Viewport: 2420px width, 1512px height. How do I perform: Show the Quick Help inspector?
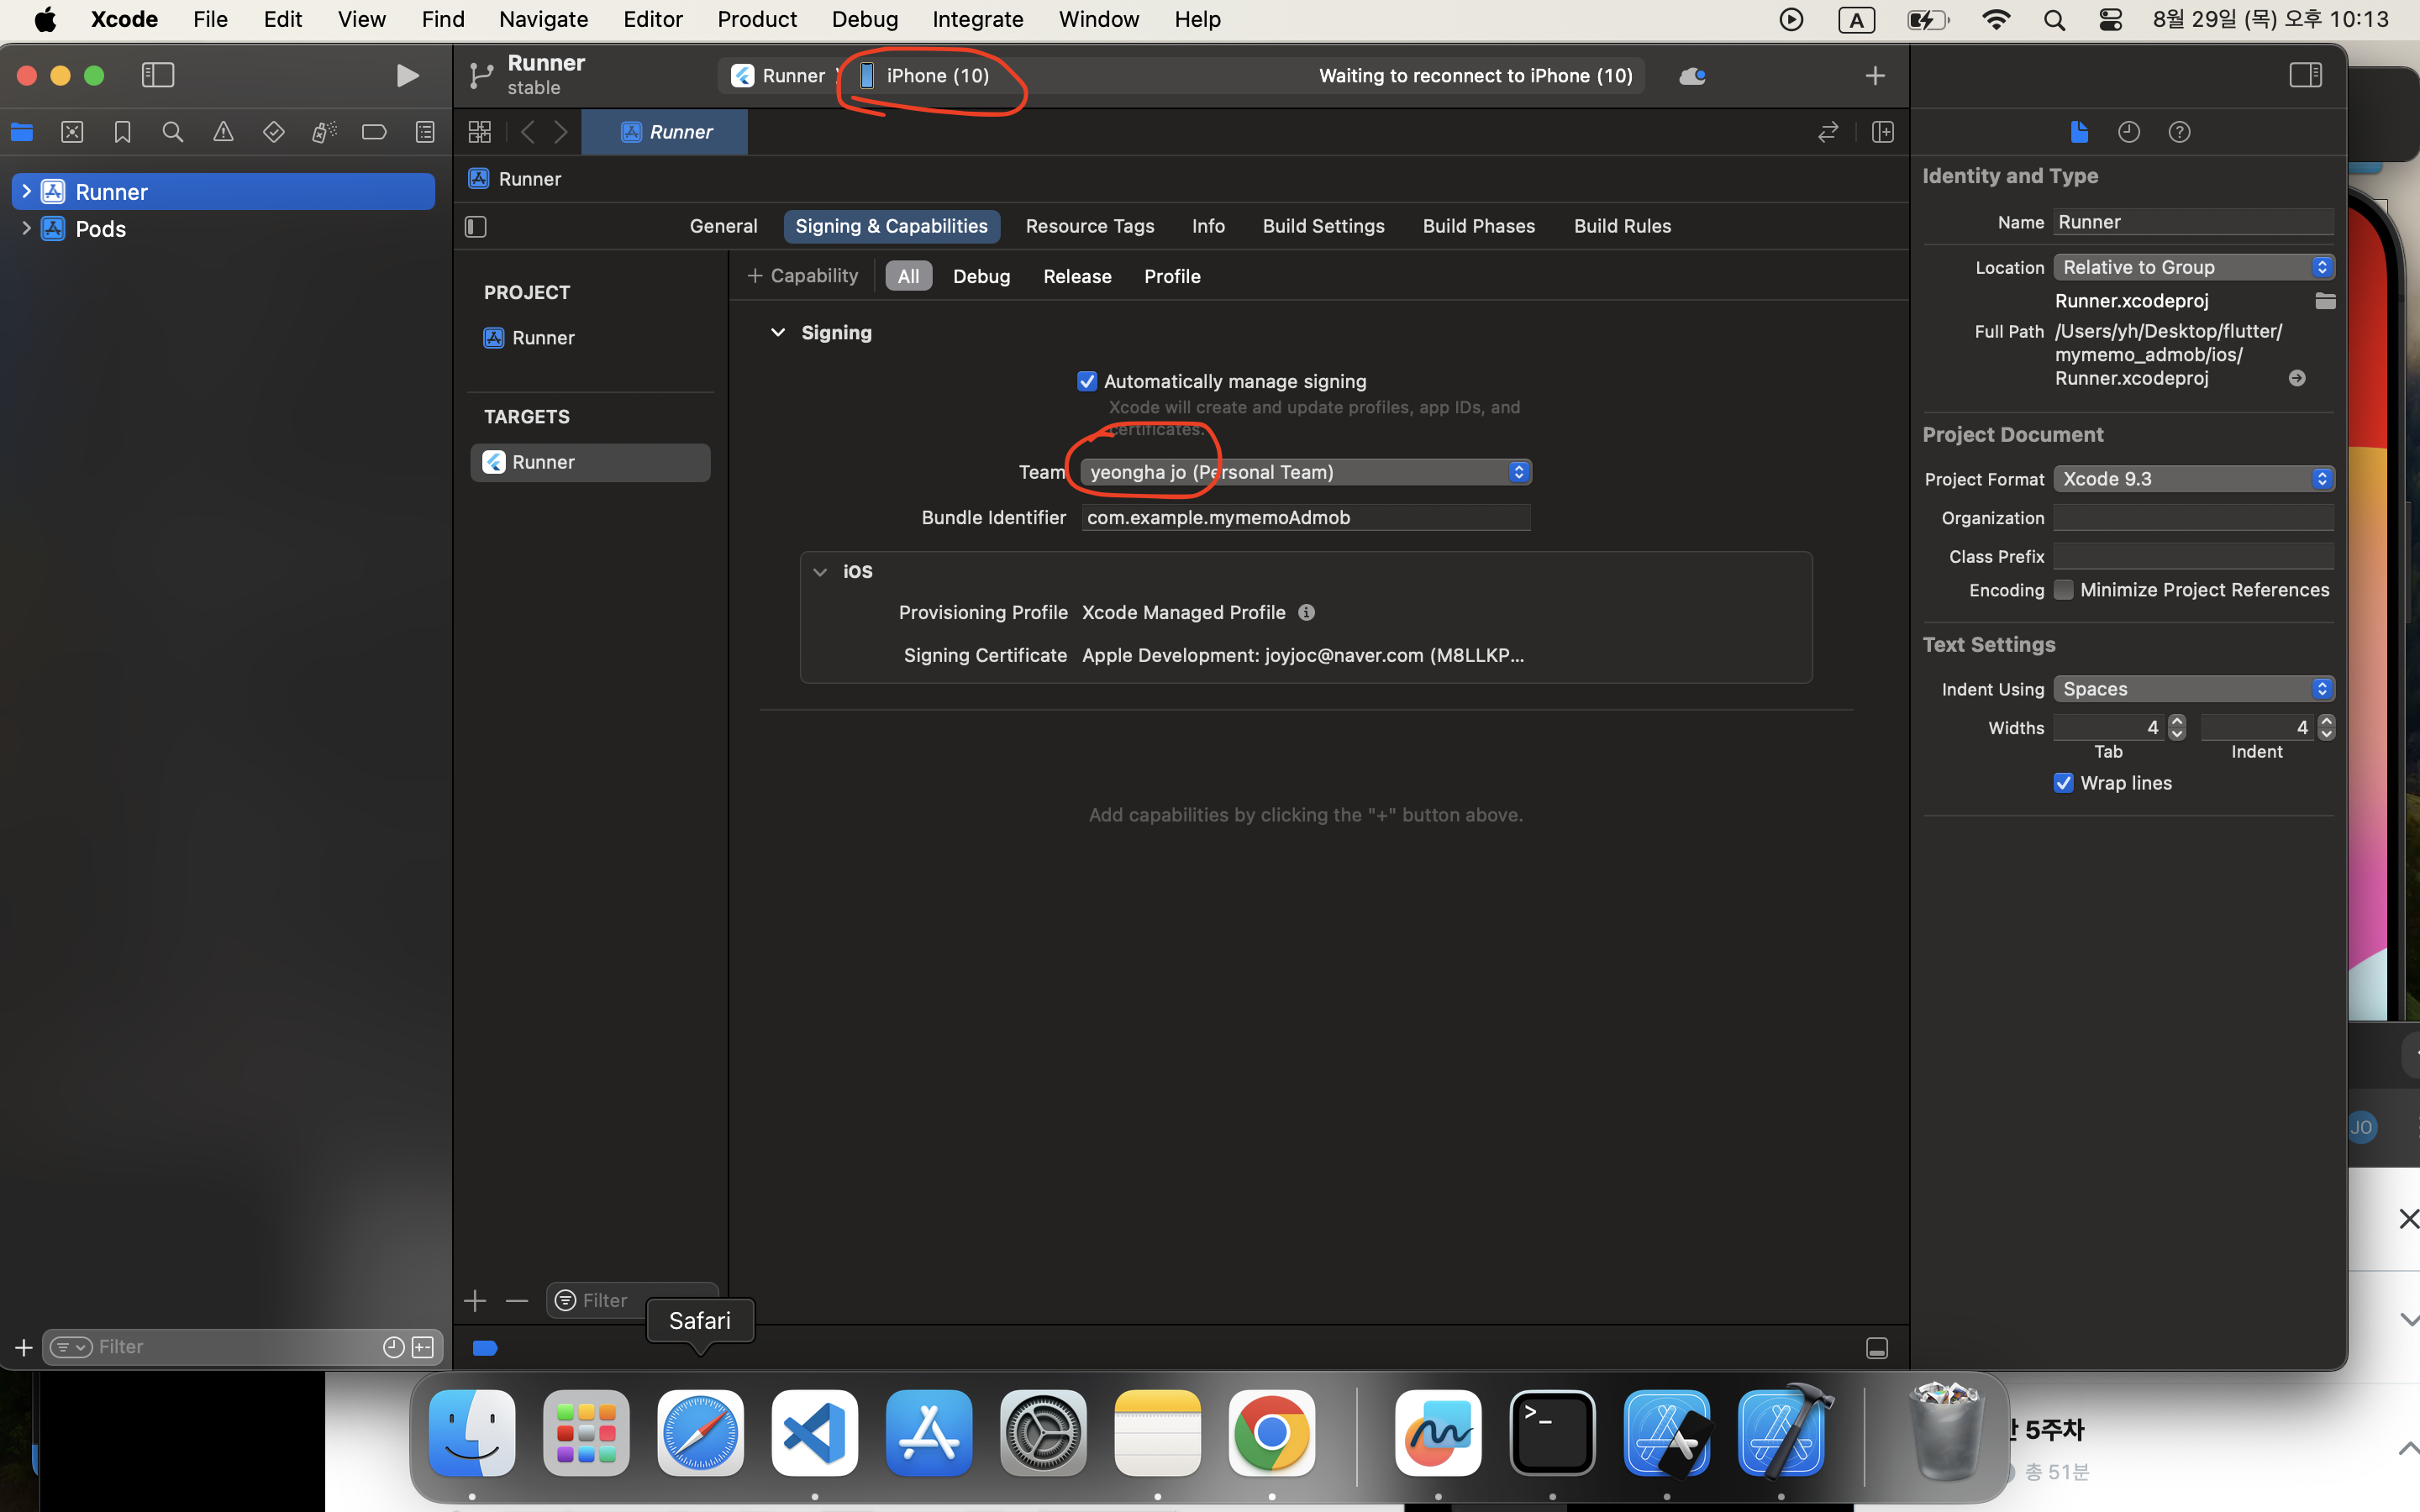pyautogui.click(x=2180, y=132)
